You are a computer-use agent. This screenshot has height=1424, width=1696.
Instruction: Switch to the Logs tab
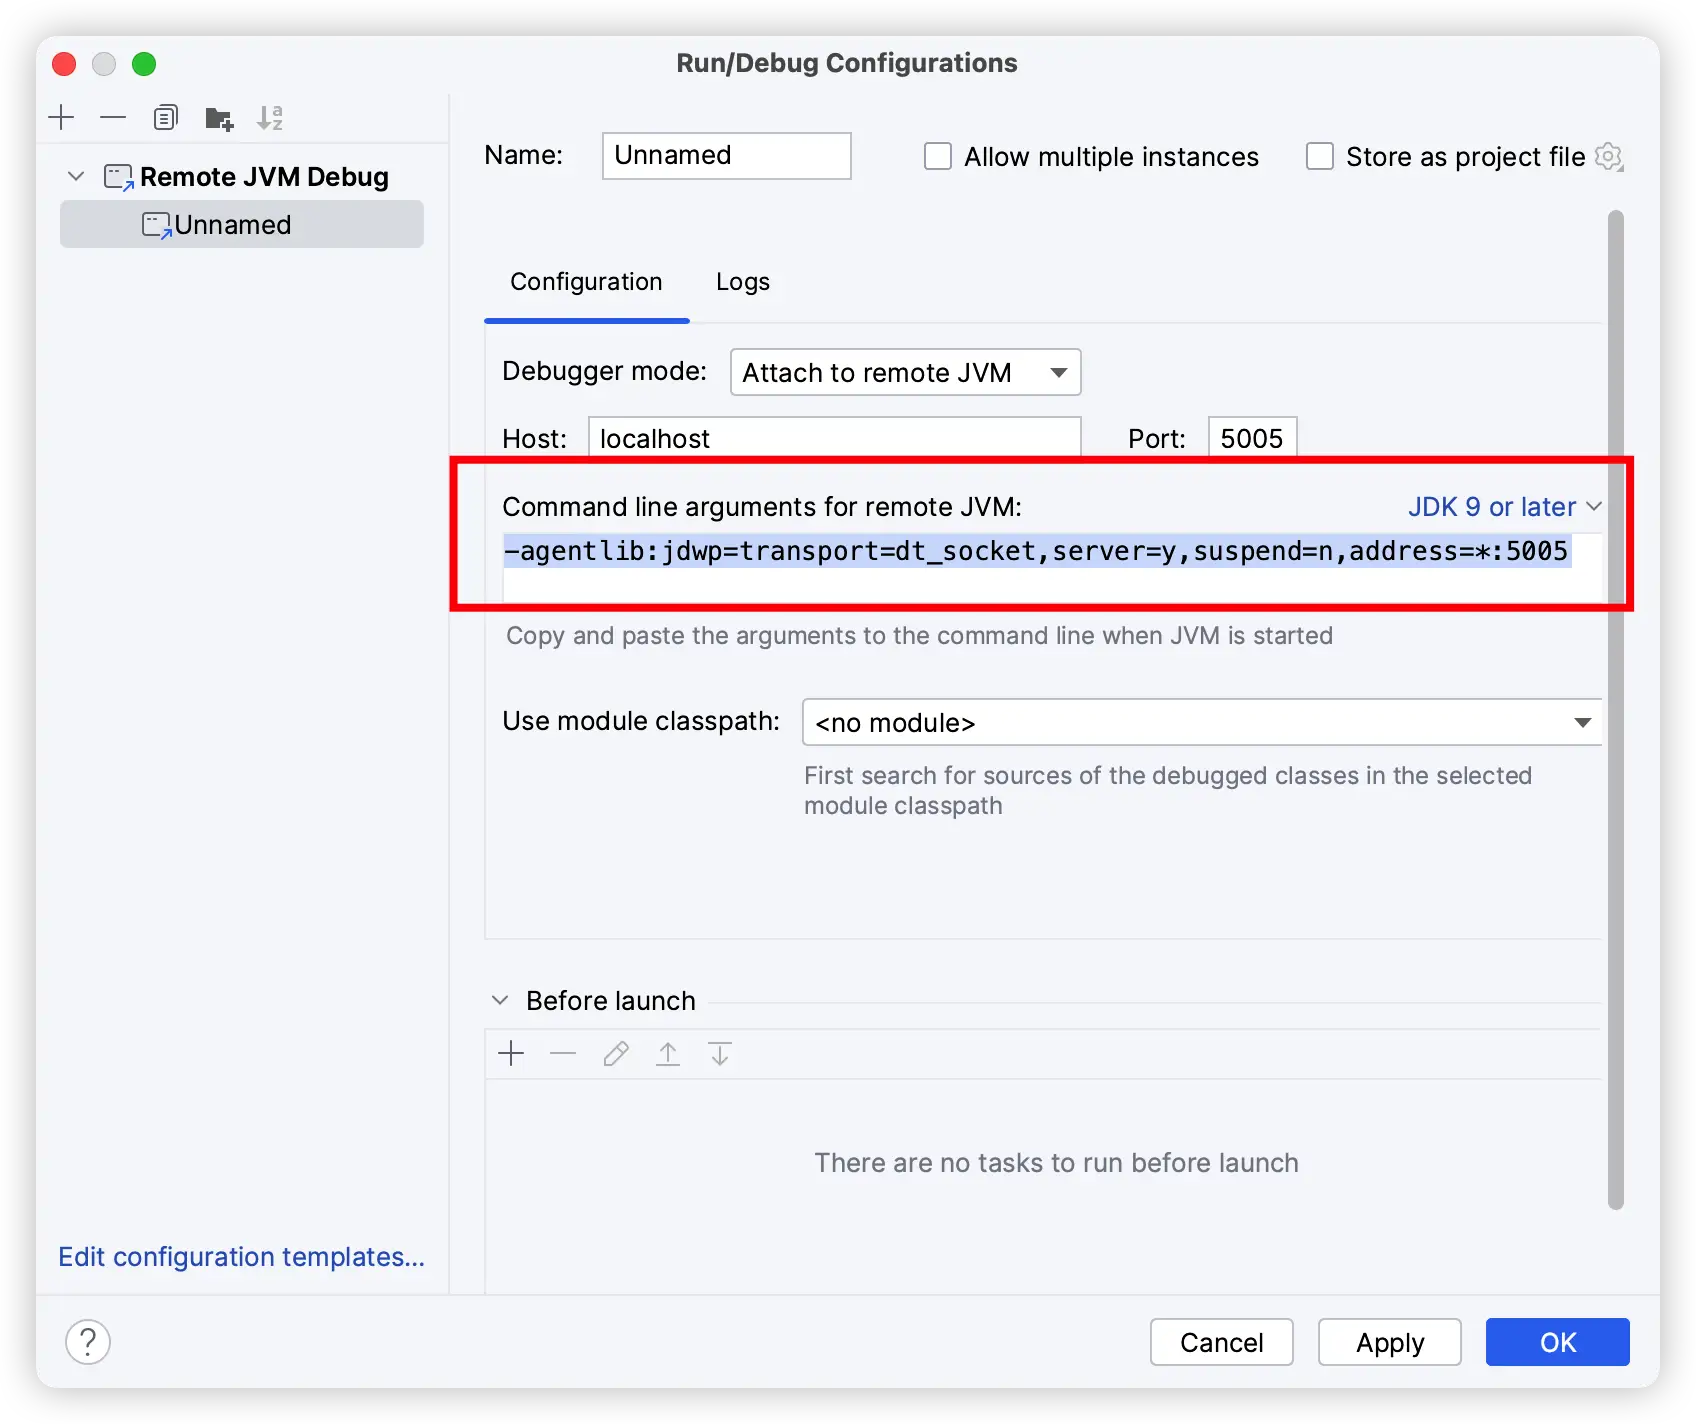[742, 282]
